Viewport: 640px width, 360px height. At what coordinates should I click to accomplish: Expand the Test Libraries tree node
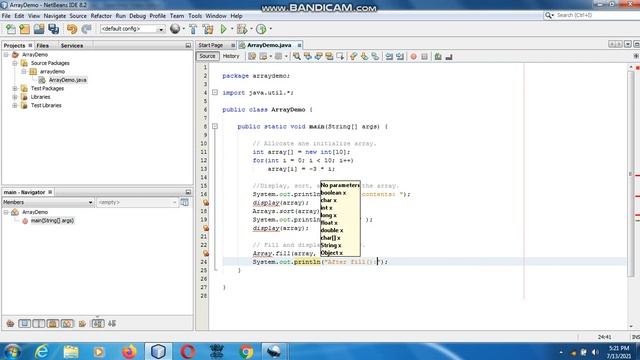(x=15, y=105)
